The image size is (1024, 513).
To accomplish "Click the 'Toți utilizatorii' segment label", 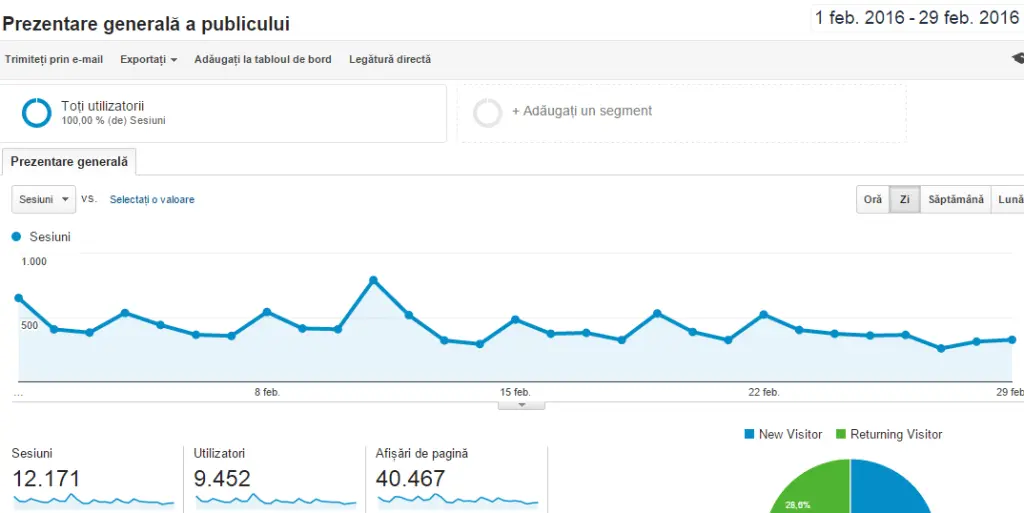I will click(103, 106).
